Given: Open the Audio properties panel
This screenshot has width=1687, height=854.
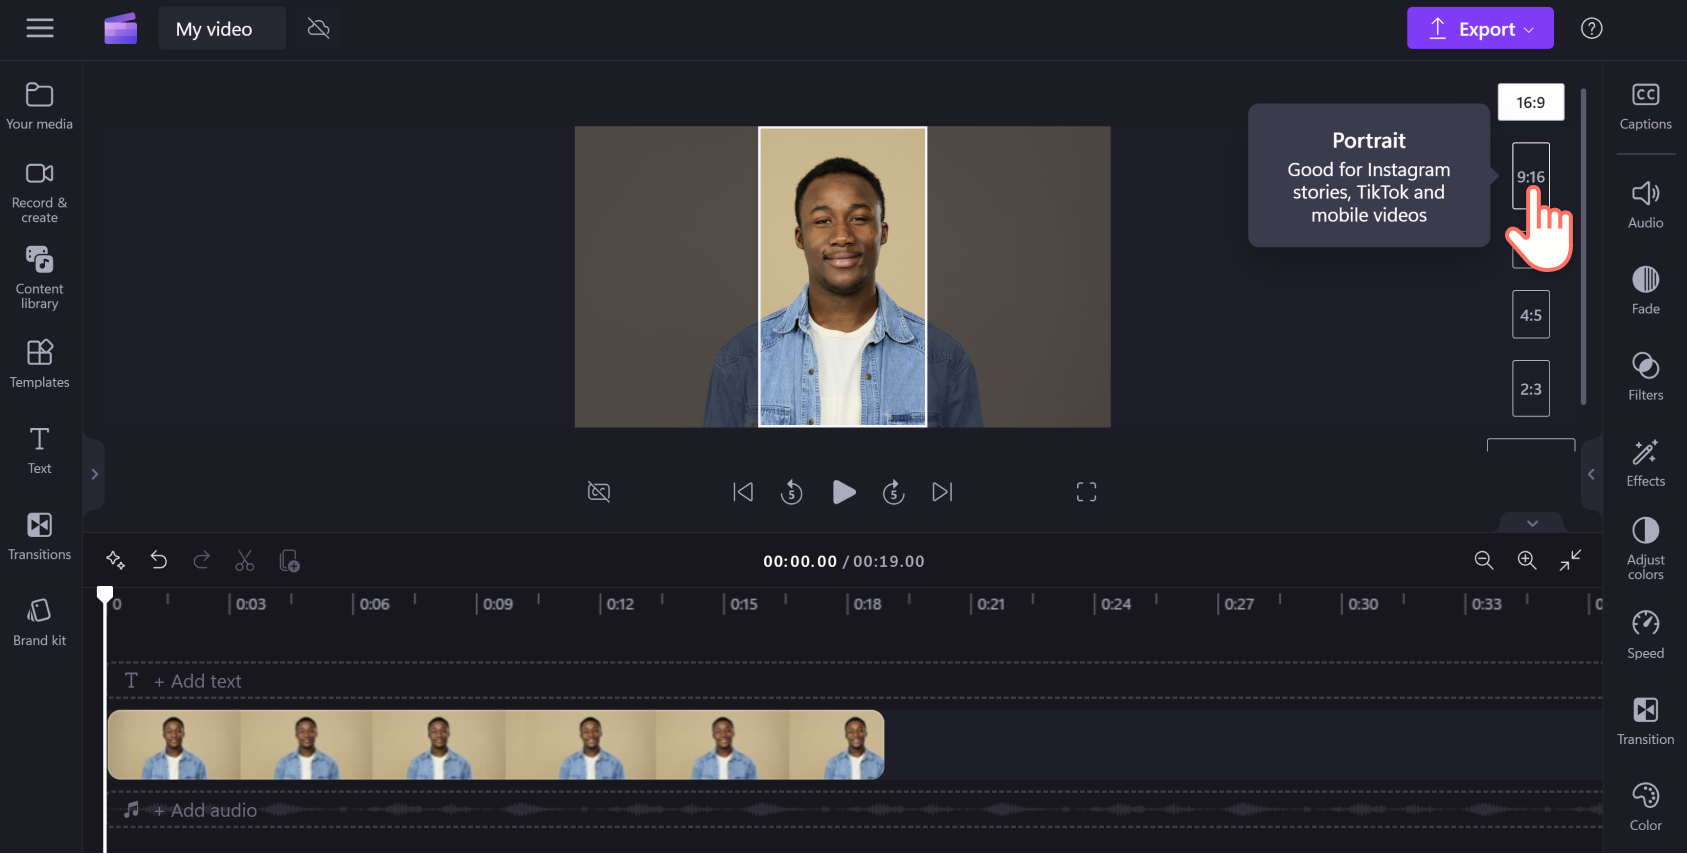Looking at the screenshot, I should [1646, 205].
